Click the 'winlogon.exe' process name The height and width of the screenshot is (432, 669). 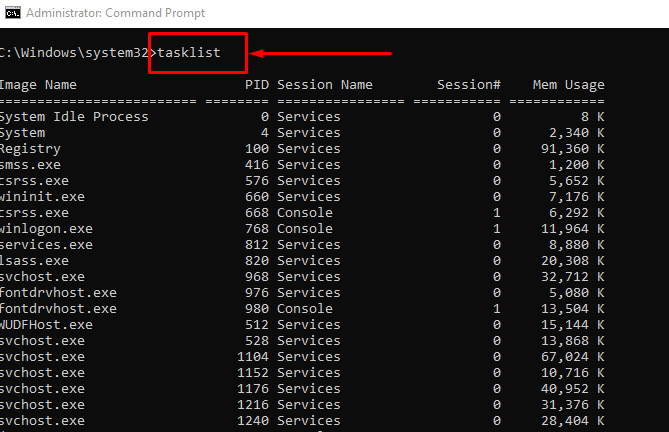(x=46, y=229)
